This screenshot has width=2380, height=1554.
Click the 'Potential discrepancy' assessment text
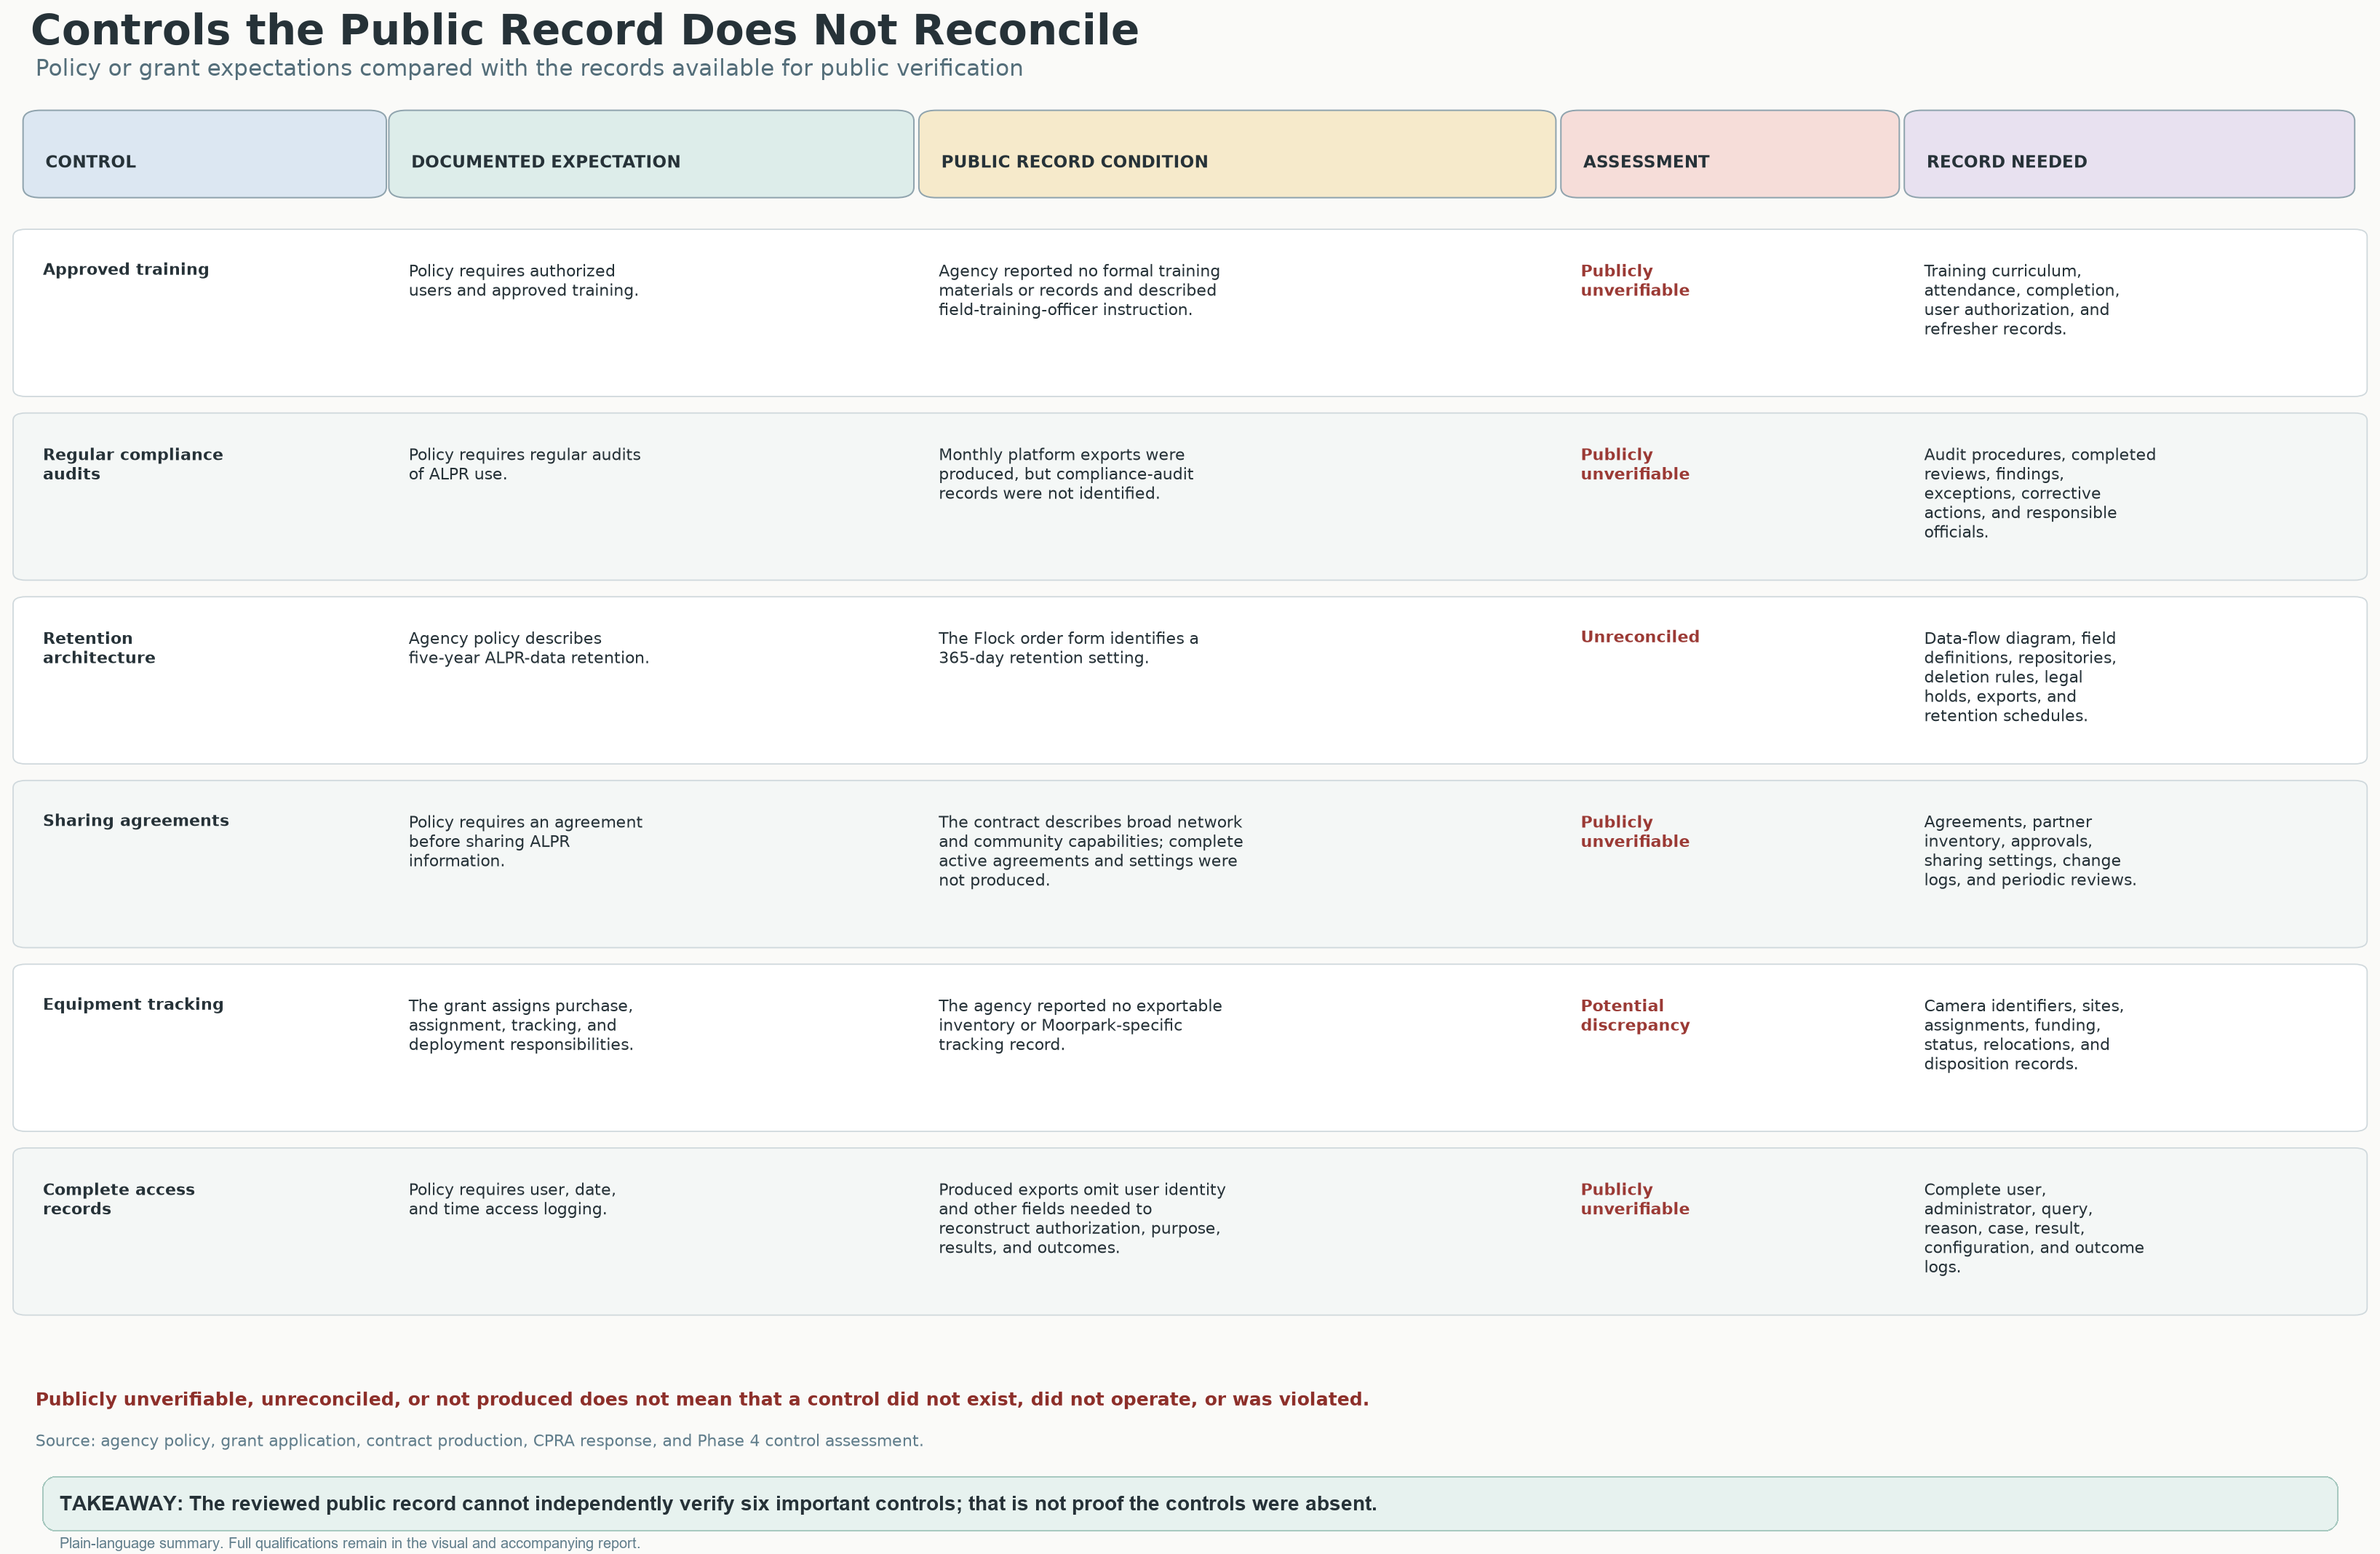(1635, 1015)
